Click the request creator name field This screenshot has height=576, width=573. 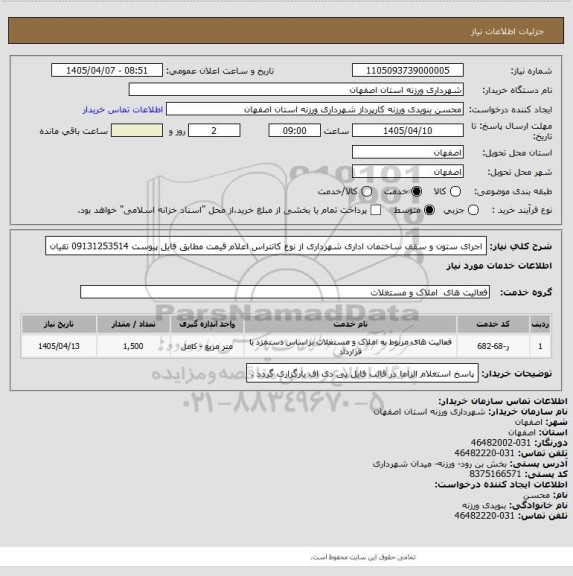click(x=315, y=109)
